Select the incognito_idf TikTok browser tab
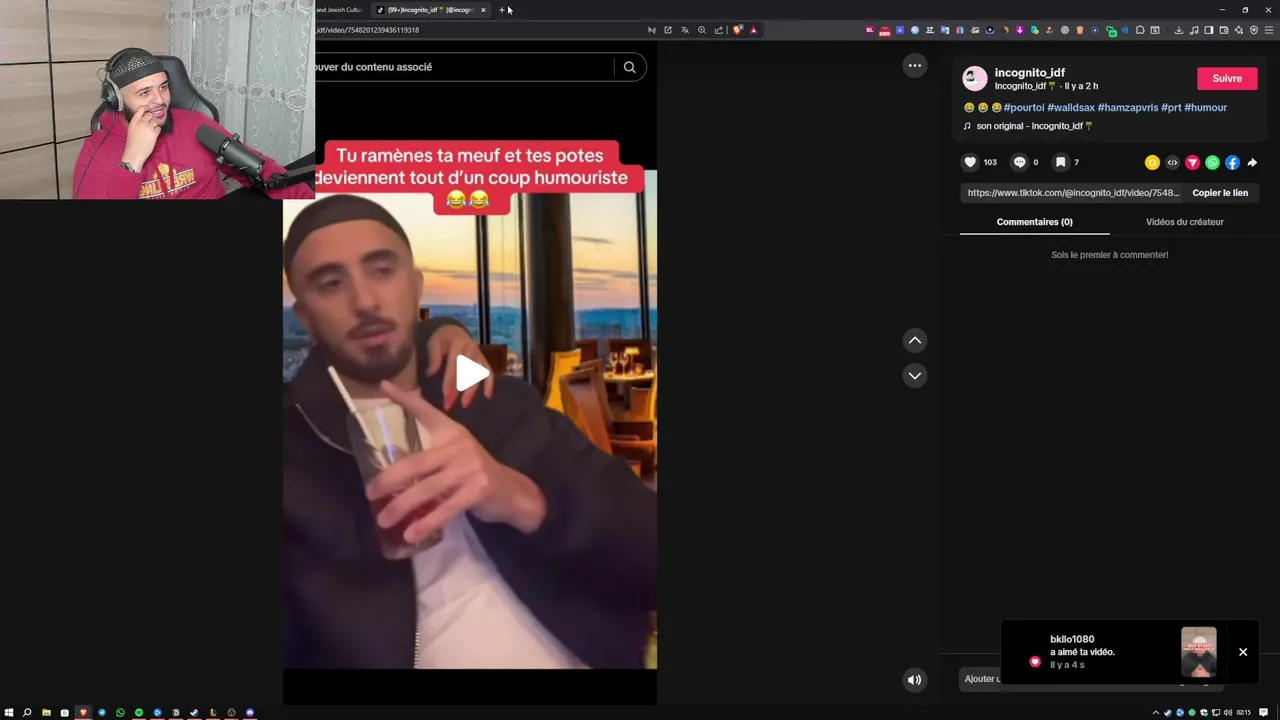1280x720 pixels. [425, 10]
